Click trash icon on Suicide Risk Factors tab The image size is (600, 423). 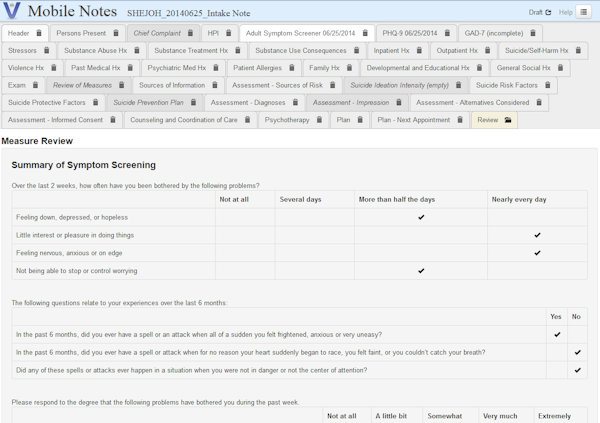[547, 85]
